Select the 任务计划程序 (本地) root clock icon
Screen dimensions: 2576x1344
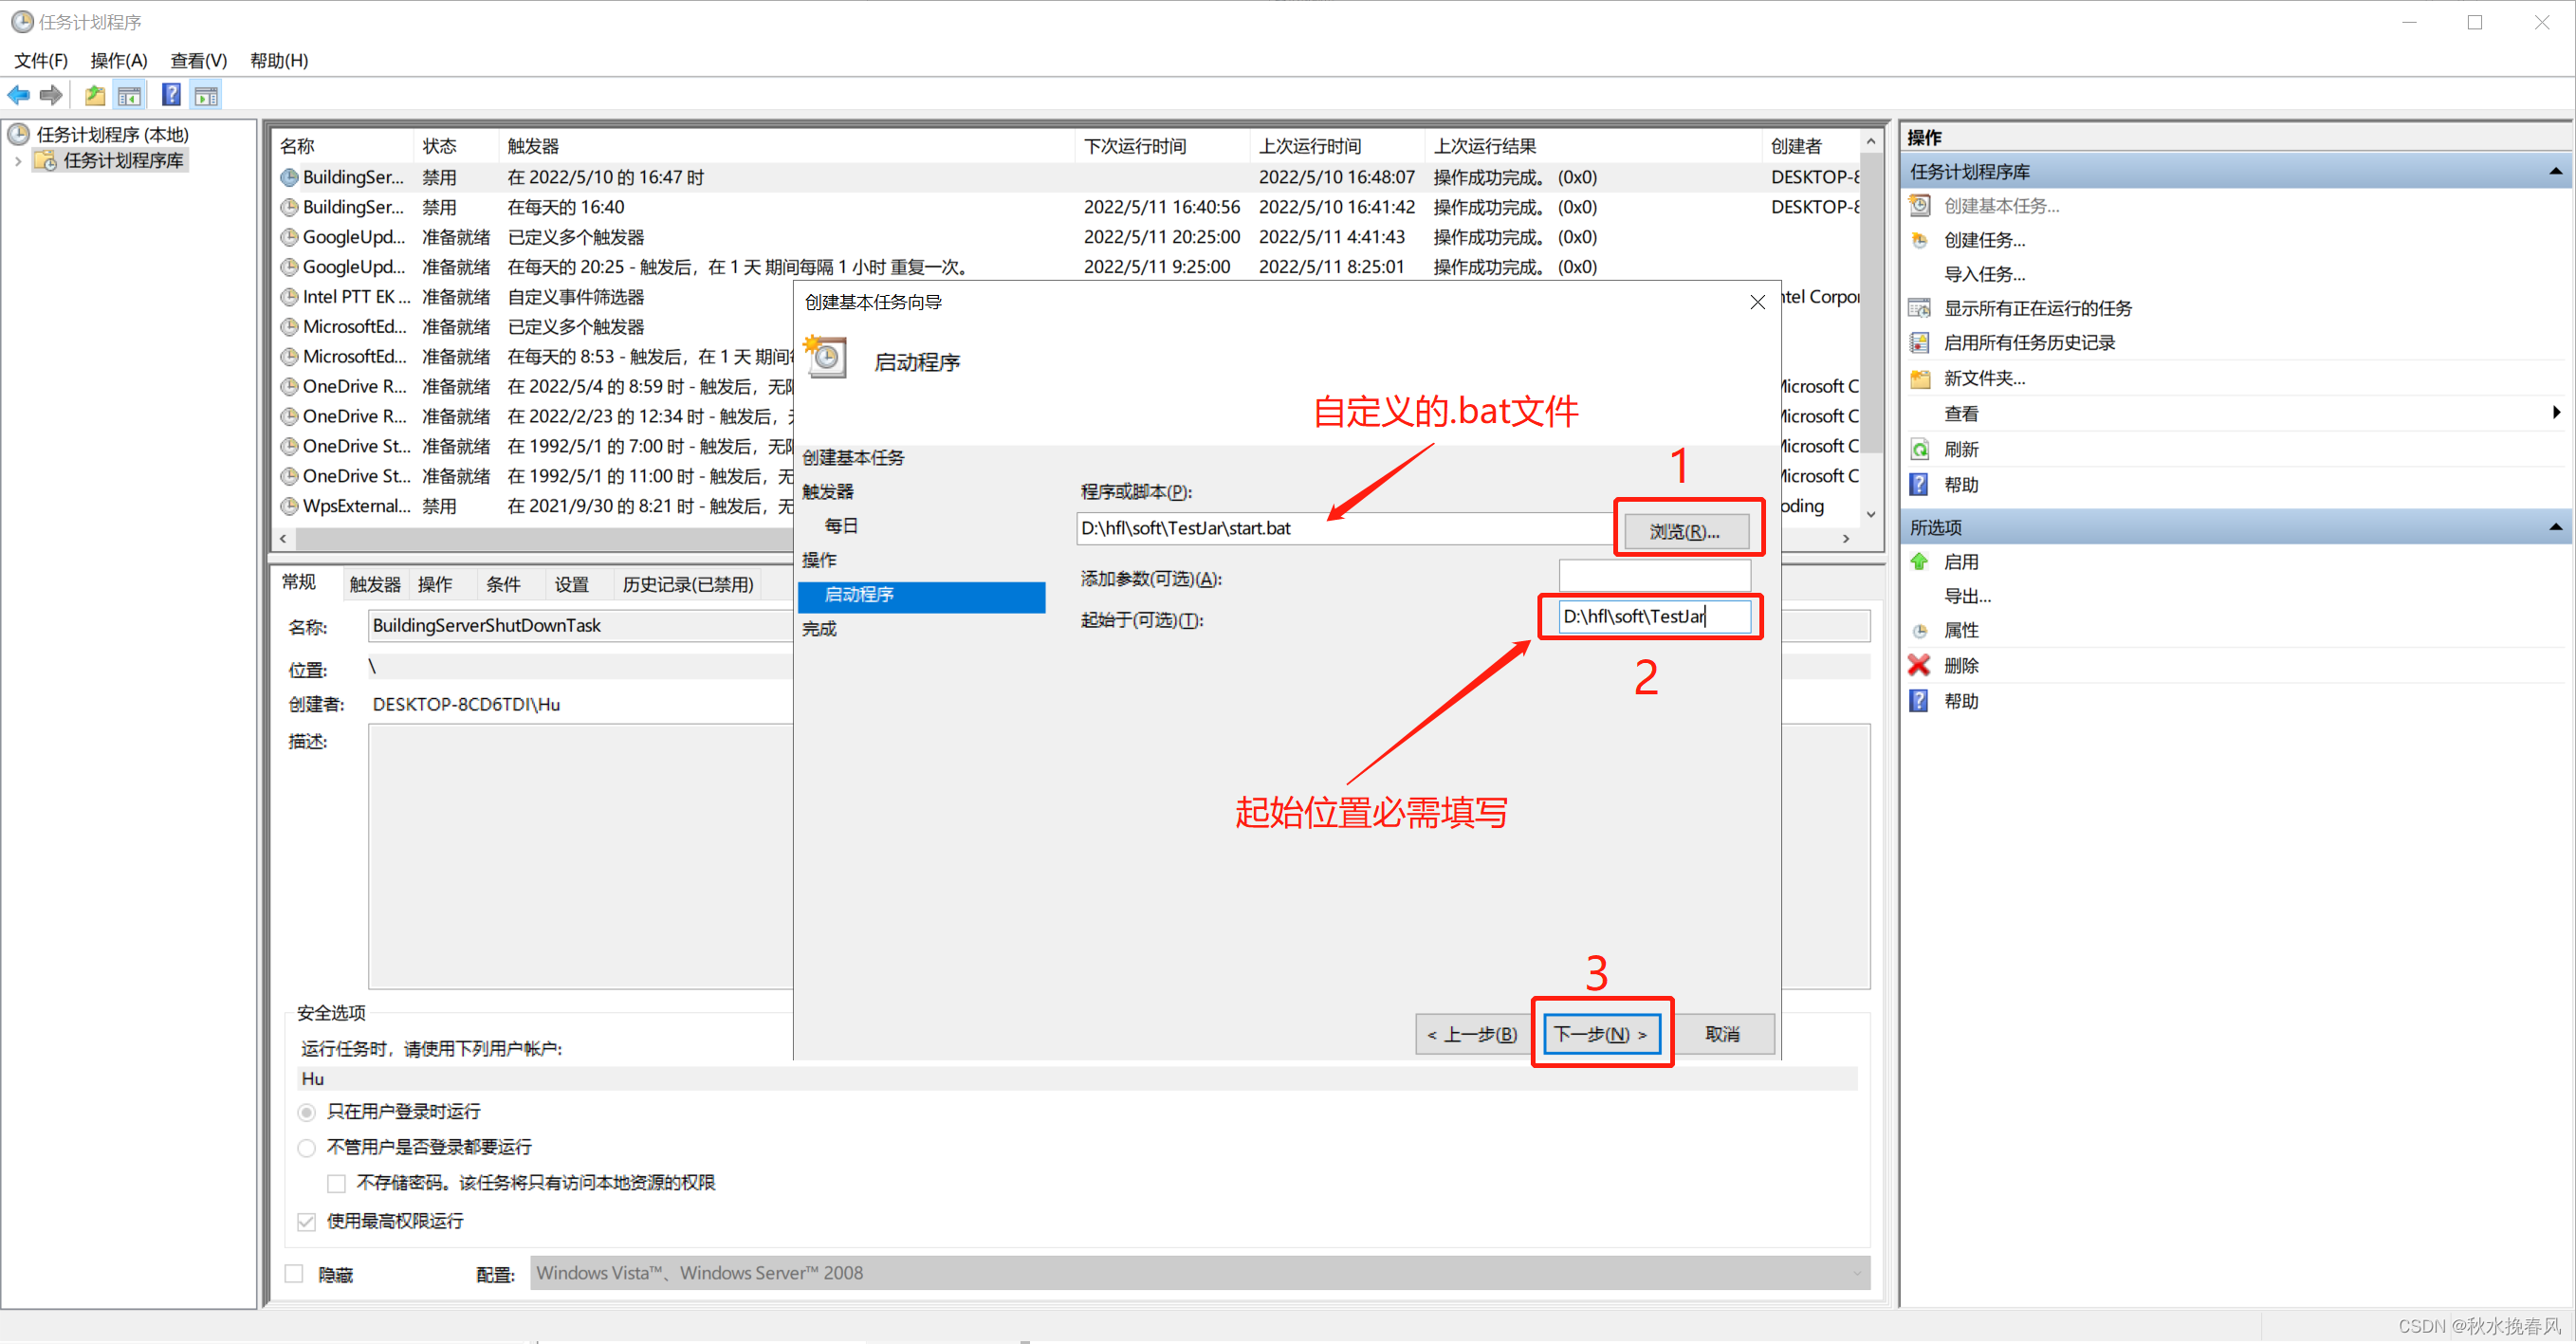coord(19,134)
